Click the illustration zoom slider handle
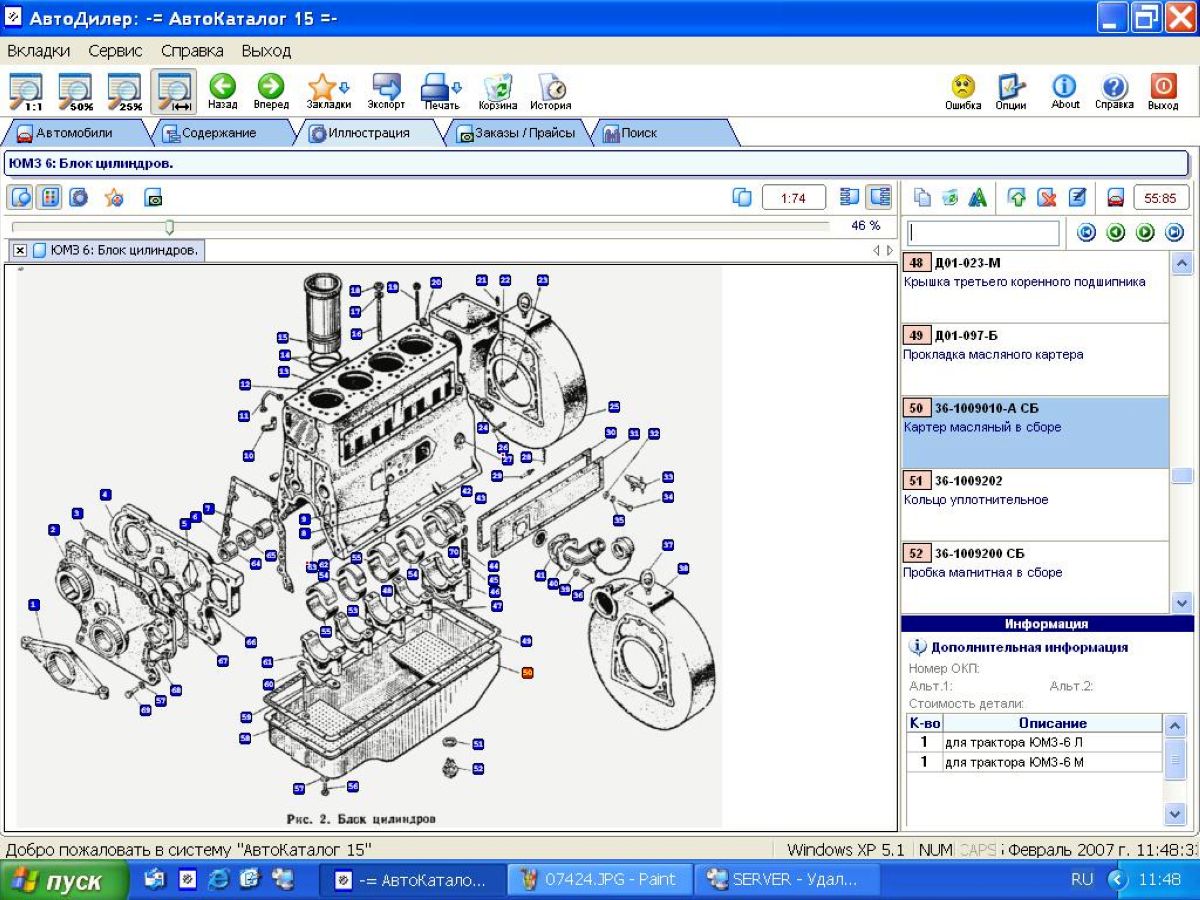The height and width of the screenshot is (900, 1200). click(x=169, y=227)
